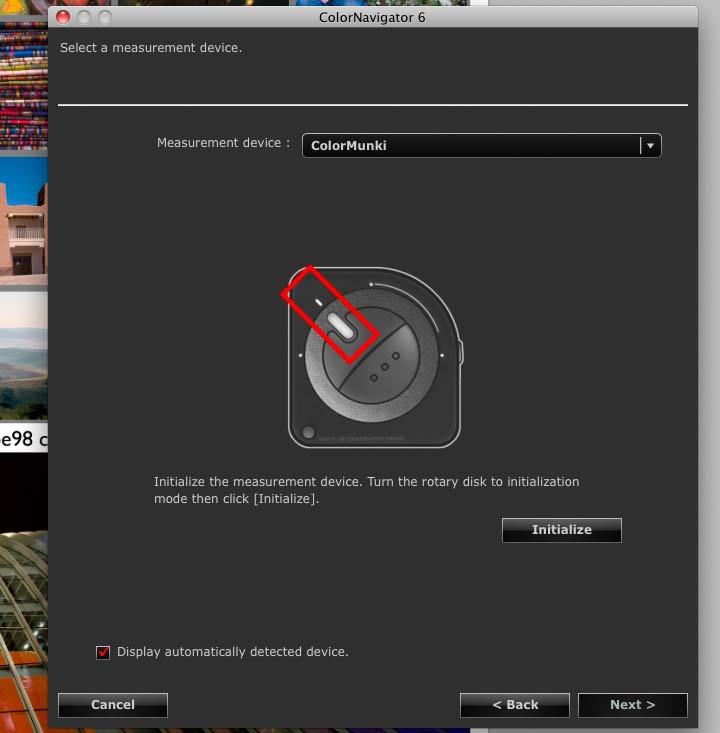Click the ColorNavigator 6 window title
Screen dimensions: 720x733
(372, 18)
